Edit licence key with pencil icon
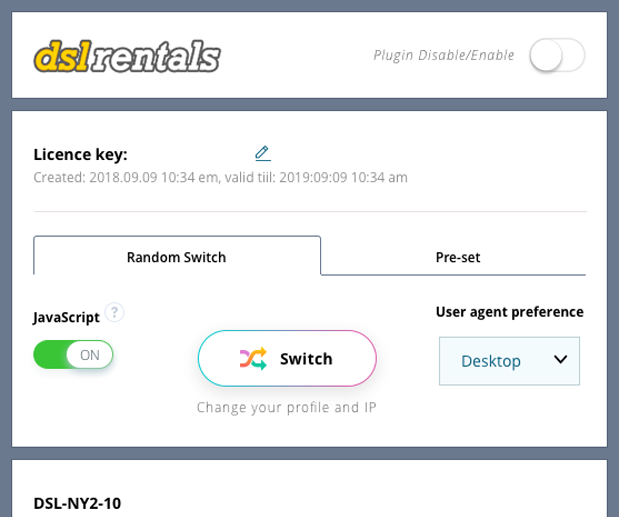This screenshot has width=619, height=517. 263,154
